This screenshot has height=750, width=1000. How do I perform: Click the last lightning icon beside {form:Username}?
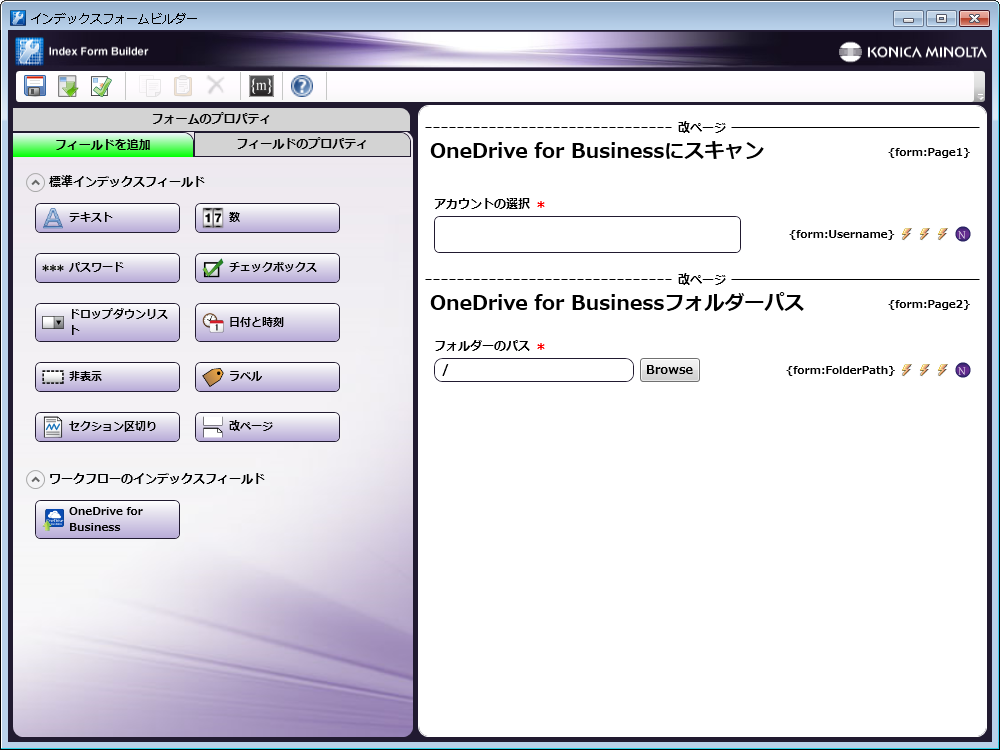[942, 234]
